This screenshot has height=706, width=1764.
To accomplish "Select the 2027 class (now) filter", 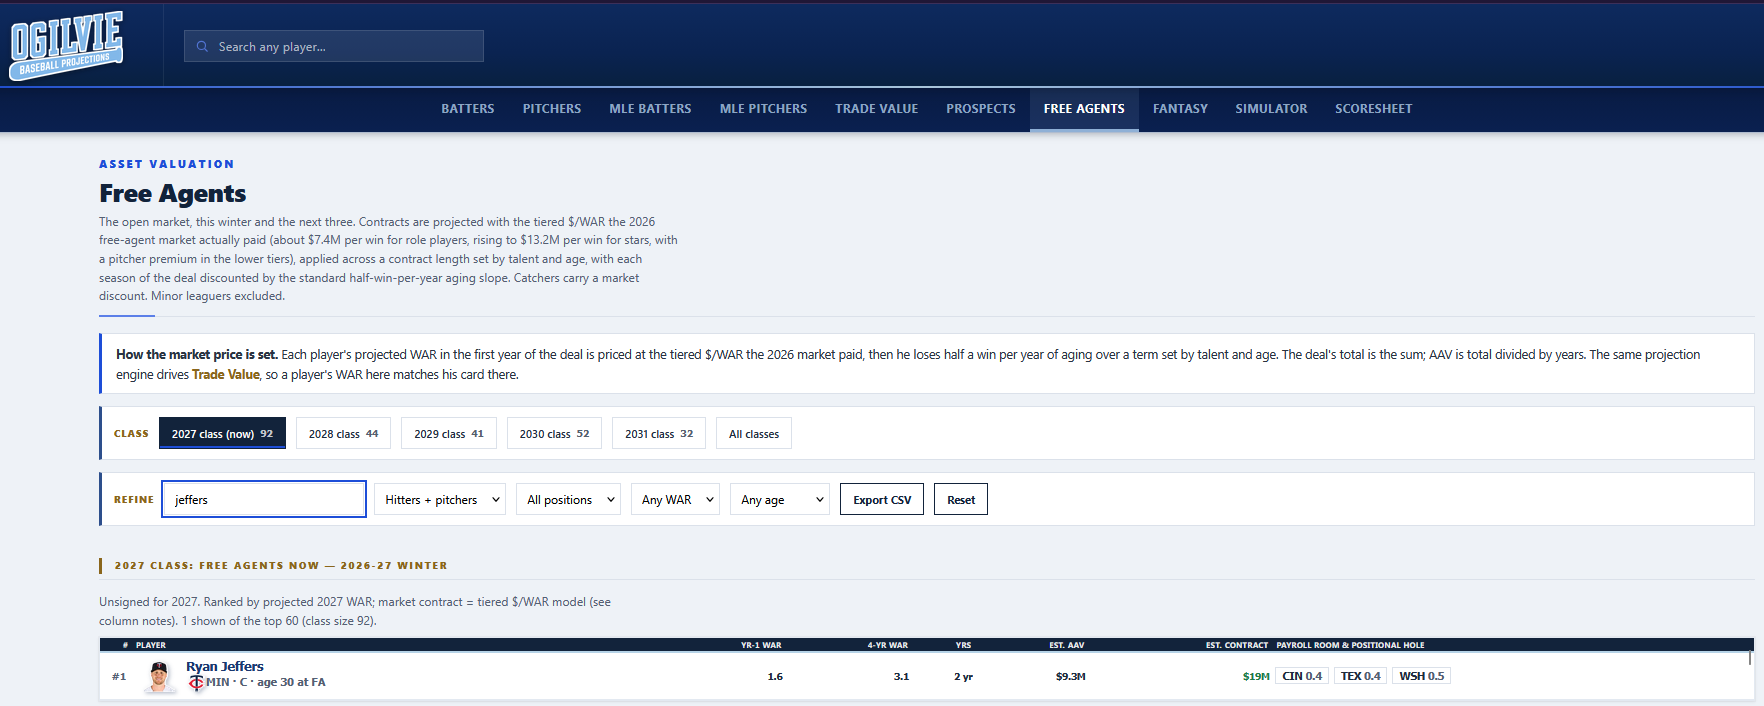I will coord(222,434).
